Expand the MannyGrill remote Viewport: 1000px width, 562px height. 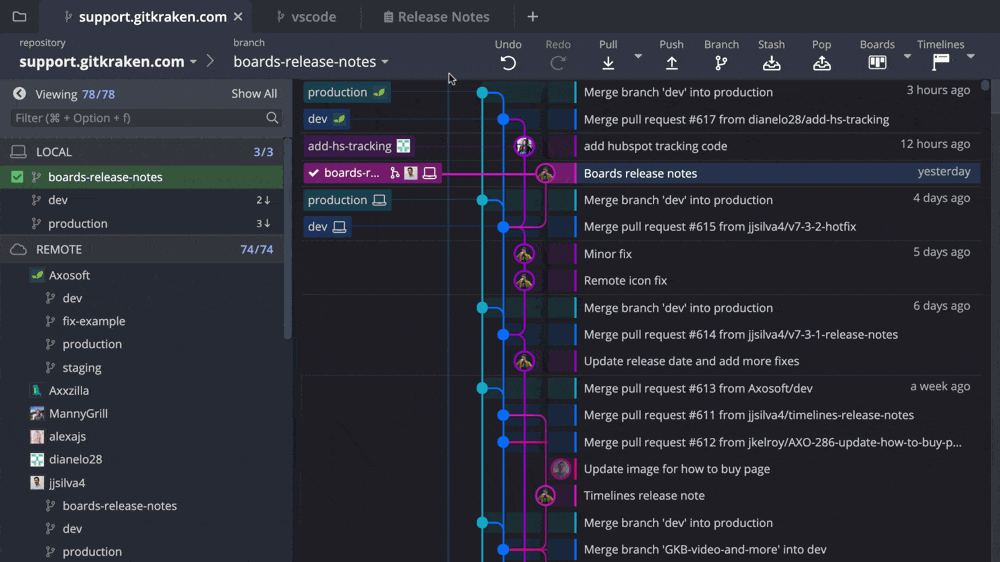coord(78,413)
